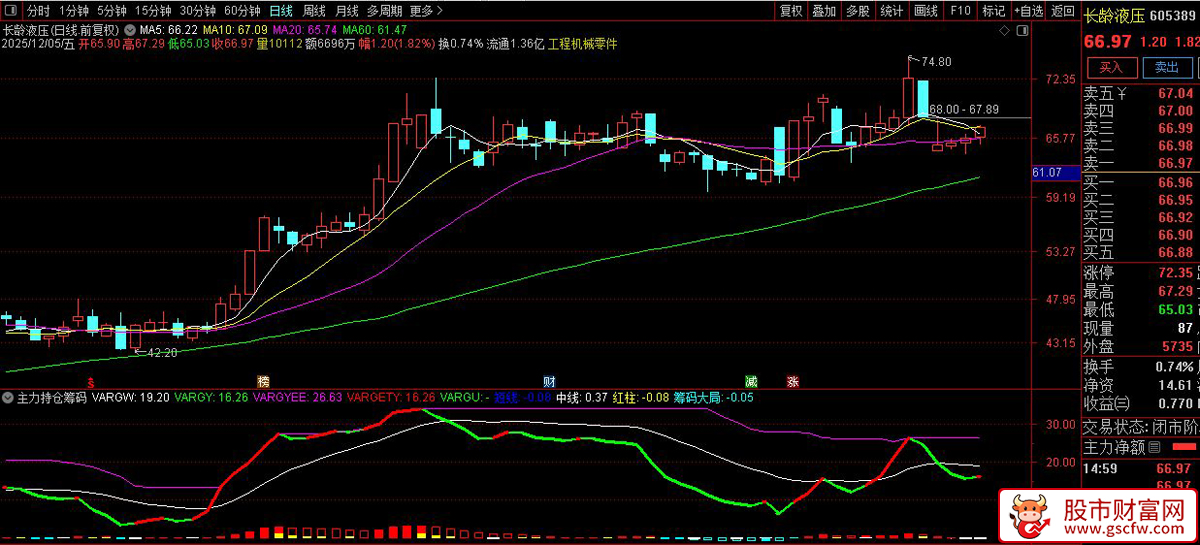Image resolution: width=1200 pixels, height=545 pixels.
Task: Click the 长龄液压 stock name header
Action: click(x=1115, y=15)
